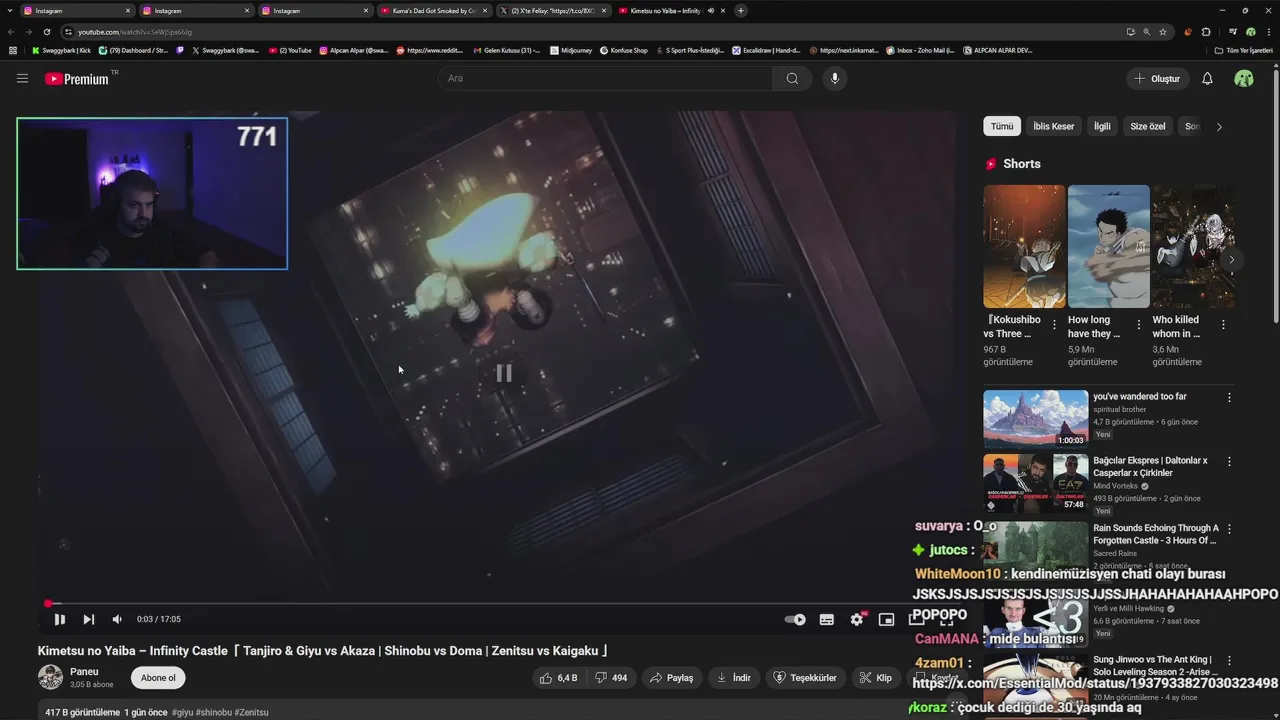Open the browser apps grid icon
The height and width of the screenshot is (720, 1280).
point(12,50)
